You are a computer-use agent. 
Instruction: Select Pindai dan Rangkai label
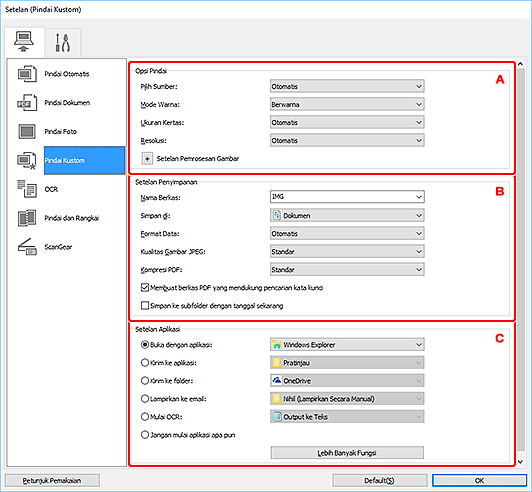click(72, 218)
